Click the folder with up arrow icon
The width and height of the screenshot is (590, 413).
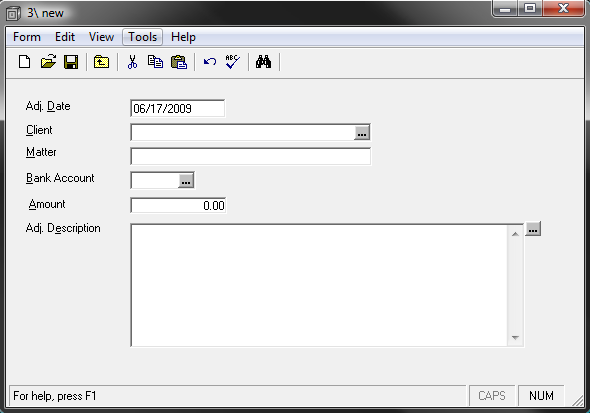coord(101,62)
